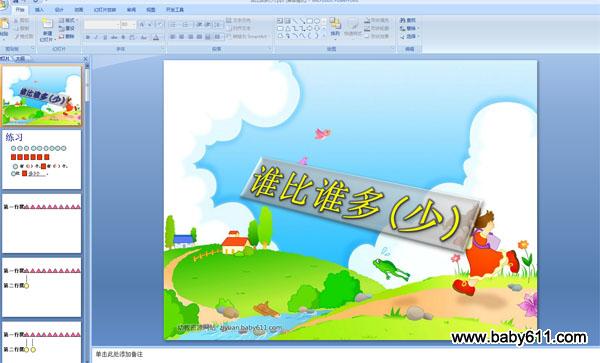
Task: Switch to the Review (审阅) tab
Action: click(131, 10)
